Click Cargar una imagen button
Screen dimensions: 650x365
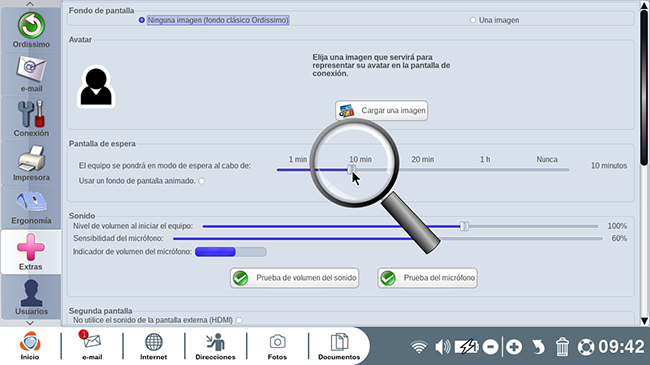coord(381,111)
